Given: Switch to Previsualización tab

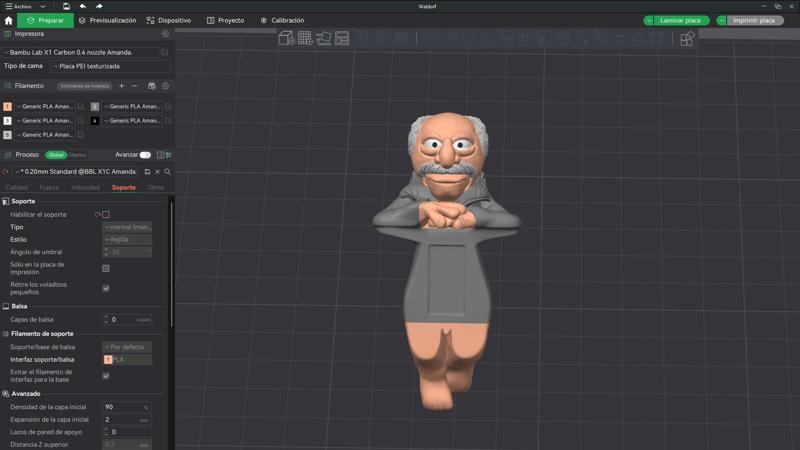Looking at the screenshot, I should click(108, 20).
